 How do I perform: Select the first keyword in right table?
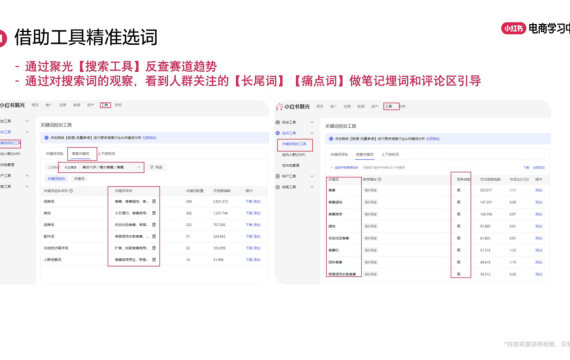click(x=332, y=190)
